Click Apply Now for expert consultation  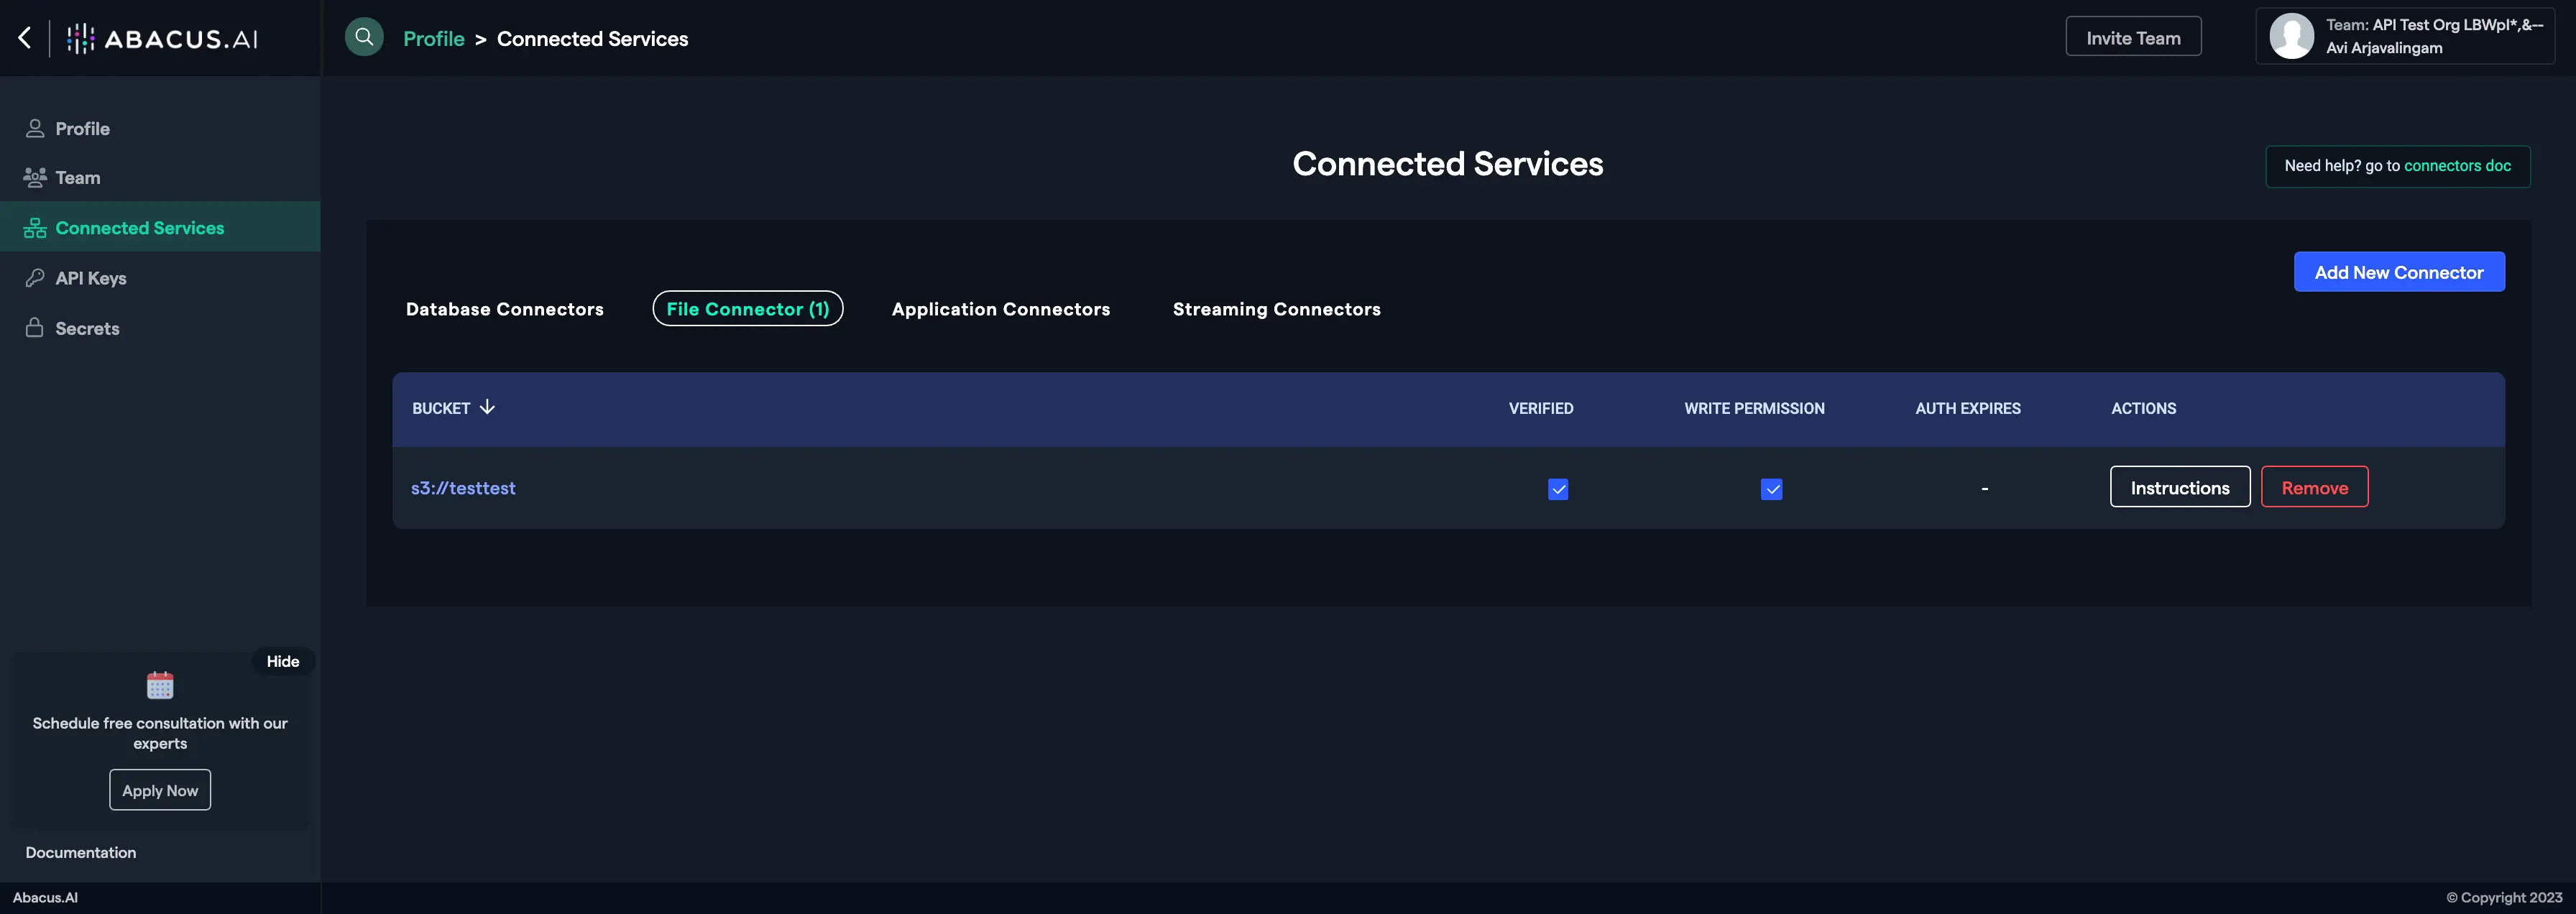(159, 789)
